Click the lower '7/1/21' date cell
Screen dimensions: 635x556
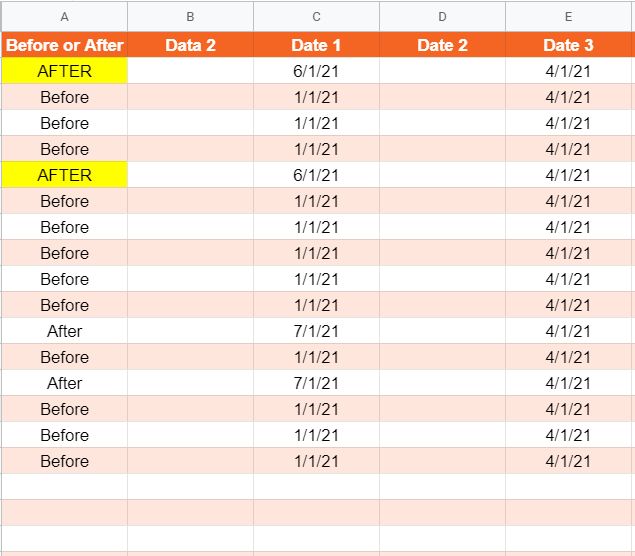coord(316,383)
